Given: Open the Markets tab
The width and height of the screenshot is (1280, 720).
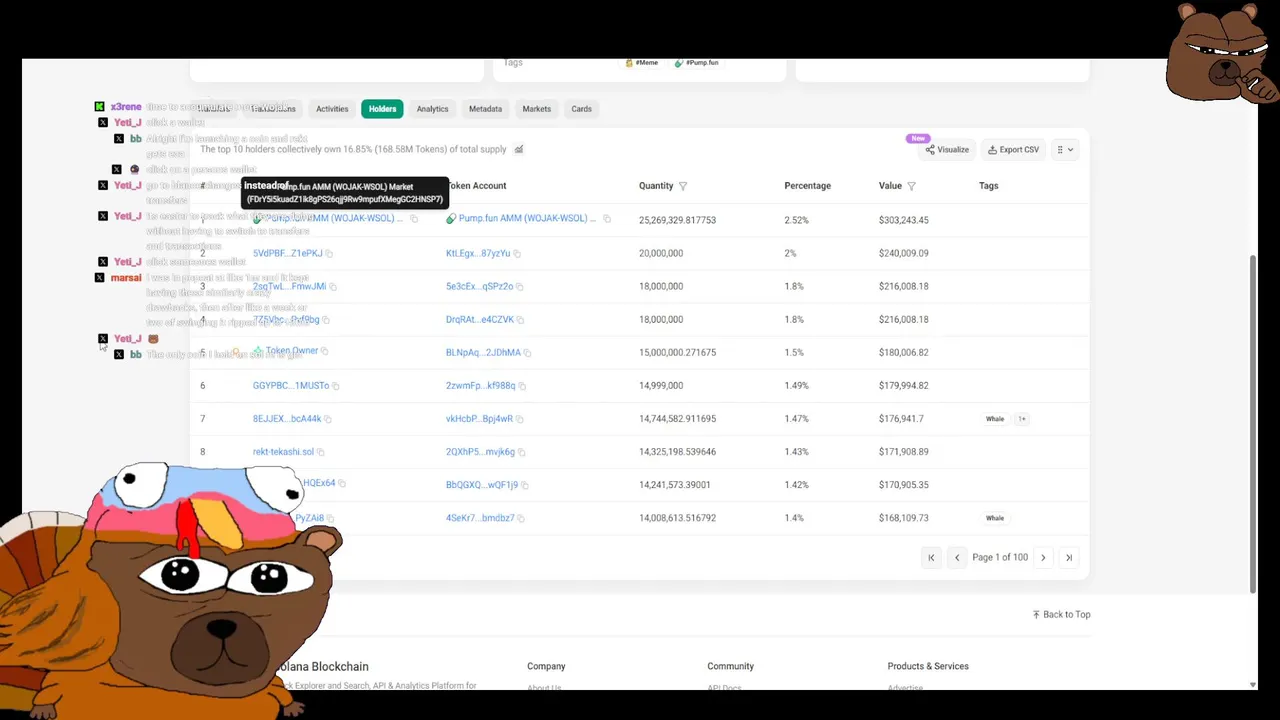Looking at the screenshot, I should pyautogui.click(x=536, y=109).
